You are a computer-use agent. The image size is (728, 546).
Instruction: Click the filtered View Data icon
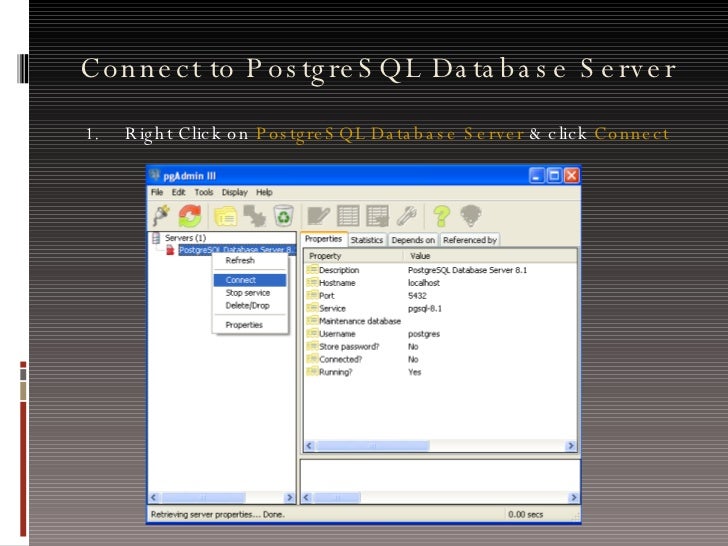(377, 216)
